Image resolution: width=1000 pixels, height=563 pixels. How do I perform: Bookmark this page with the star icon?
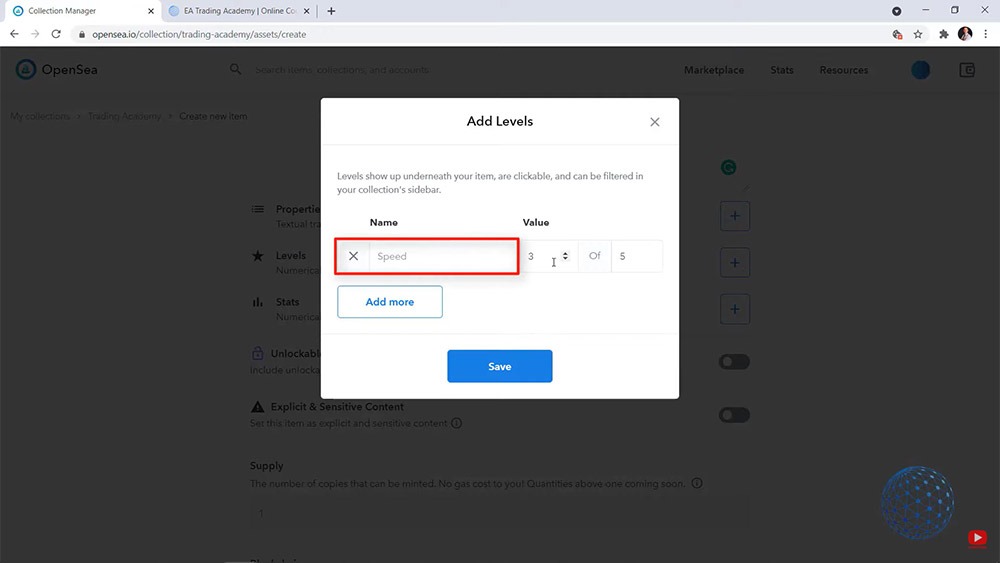pyautogui.click(x=918, y=34)
